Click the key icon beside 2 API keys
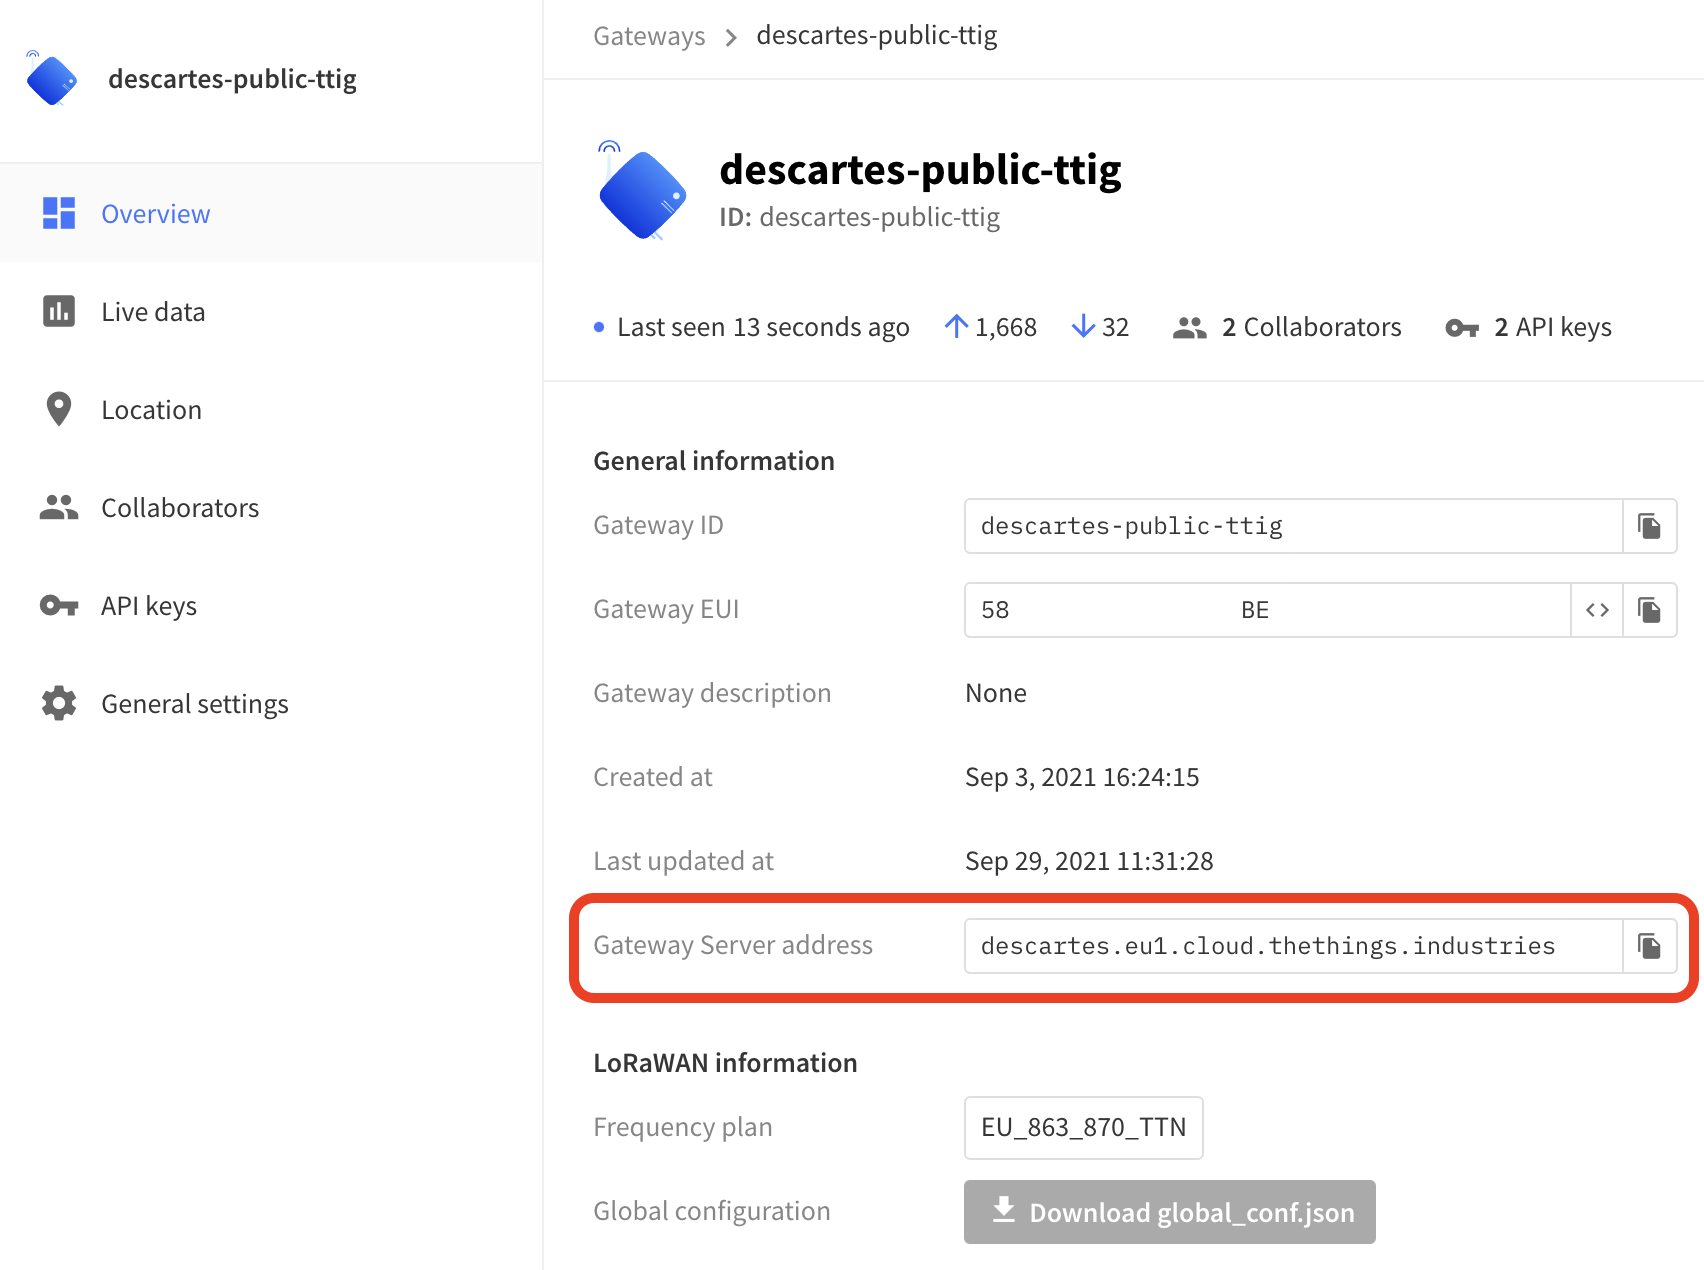1704x1270 pixels. click(x=1462, y=328)
